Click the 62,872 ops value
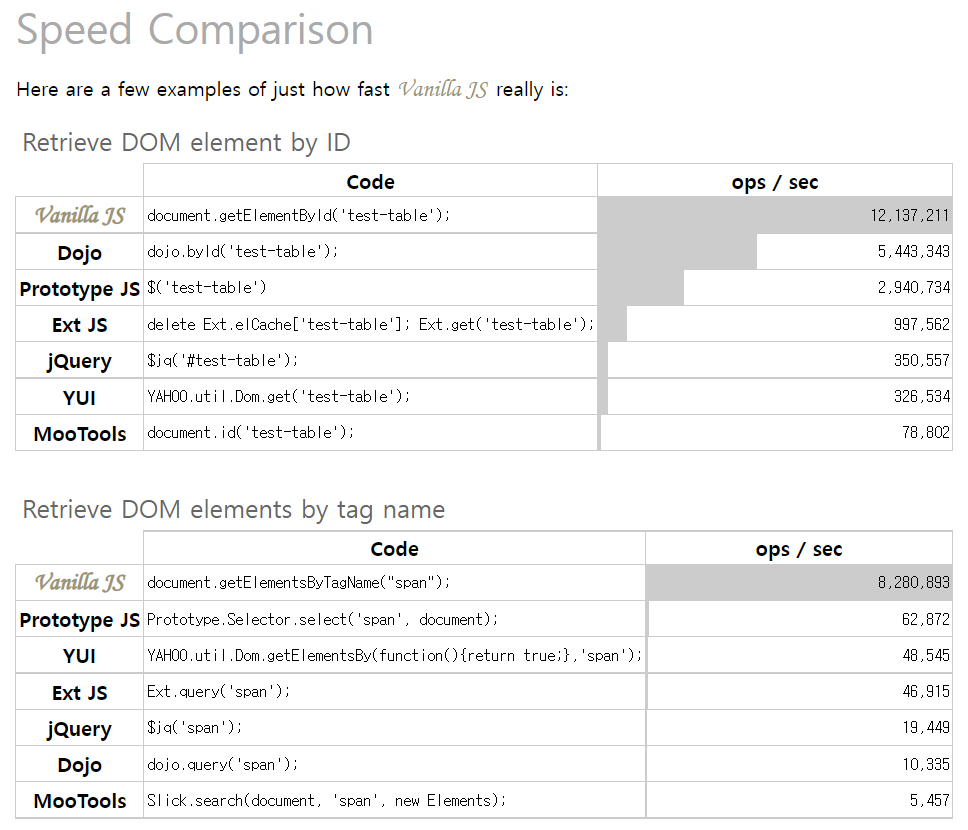Screen dimensions: 968x830 pos(925,619)
